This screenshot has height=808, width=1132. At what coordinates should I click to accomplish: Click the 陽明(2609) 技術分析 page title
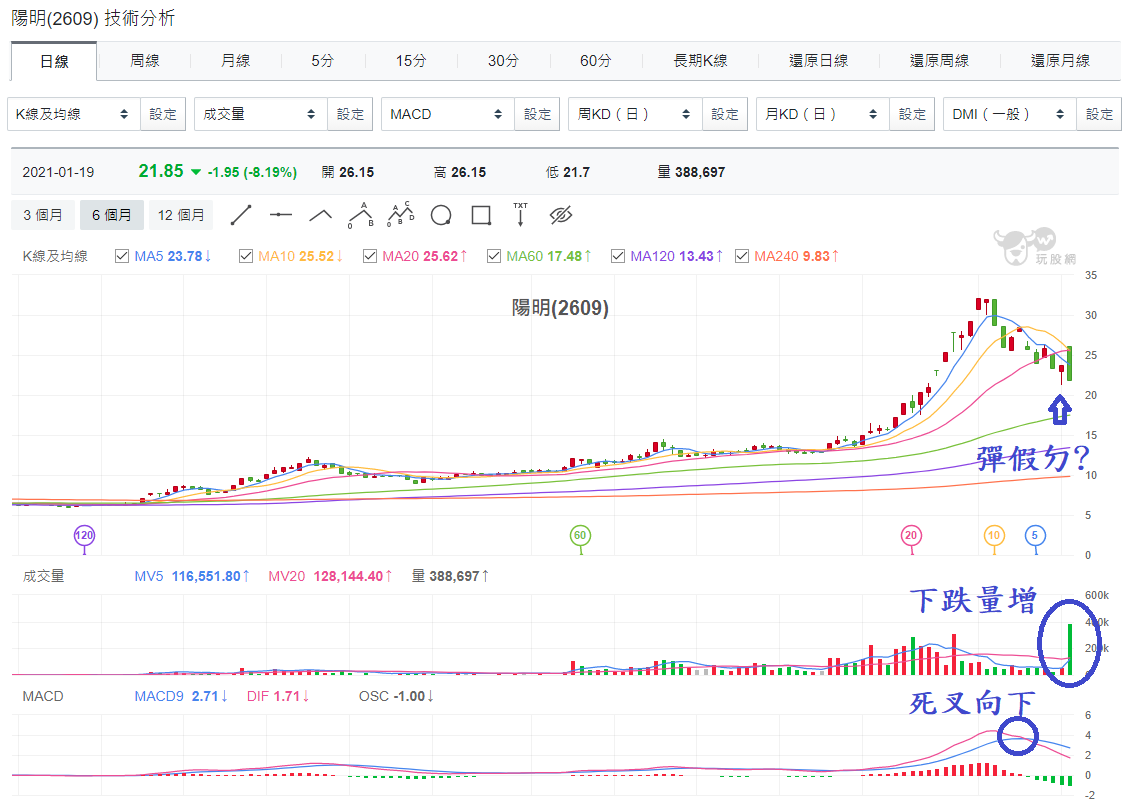93,18
